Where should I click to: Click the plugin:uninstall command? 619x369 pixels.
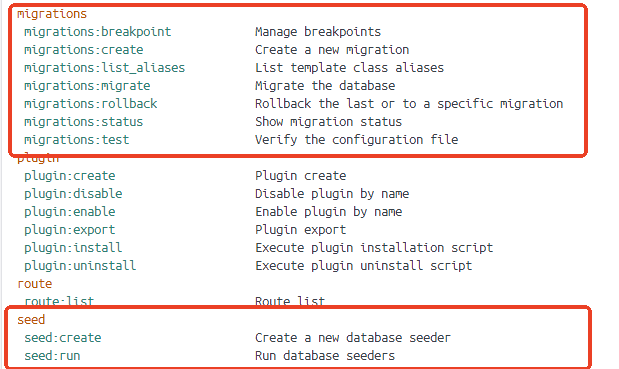coord(80,266)
